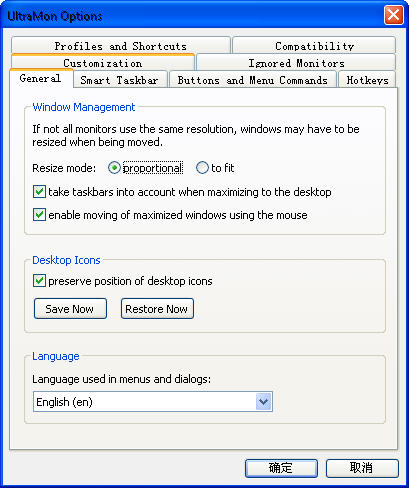Open the Hotkeys tab
This screenshot has height=488, width=409.
[x=367, y=80]
